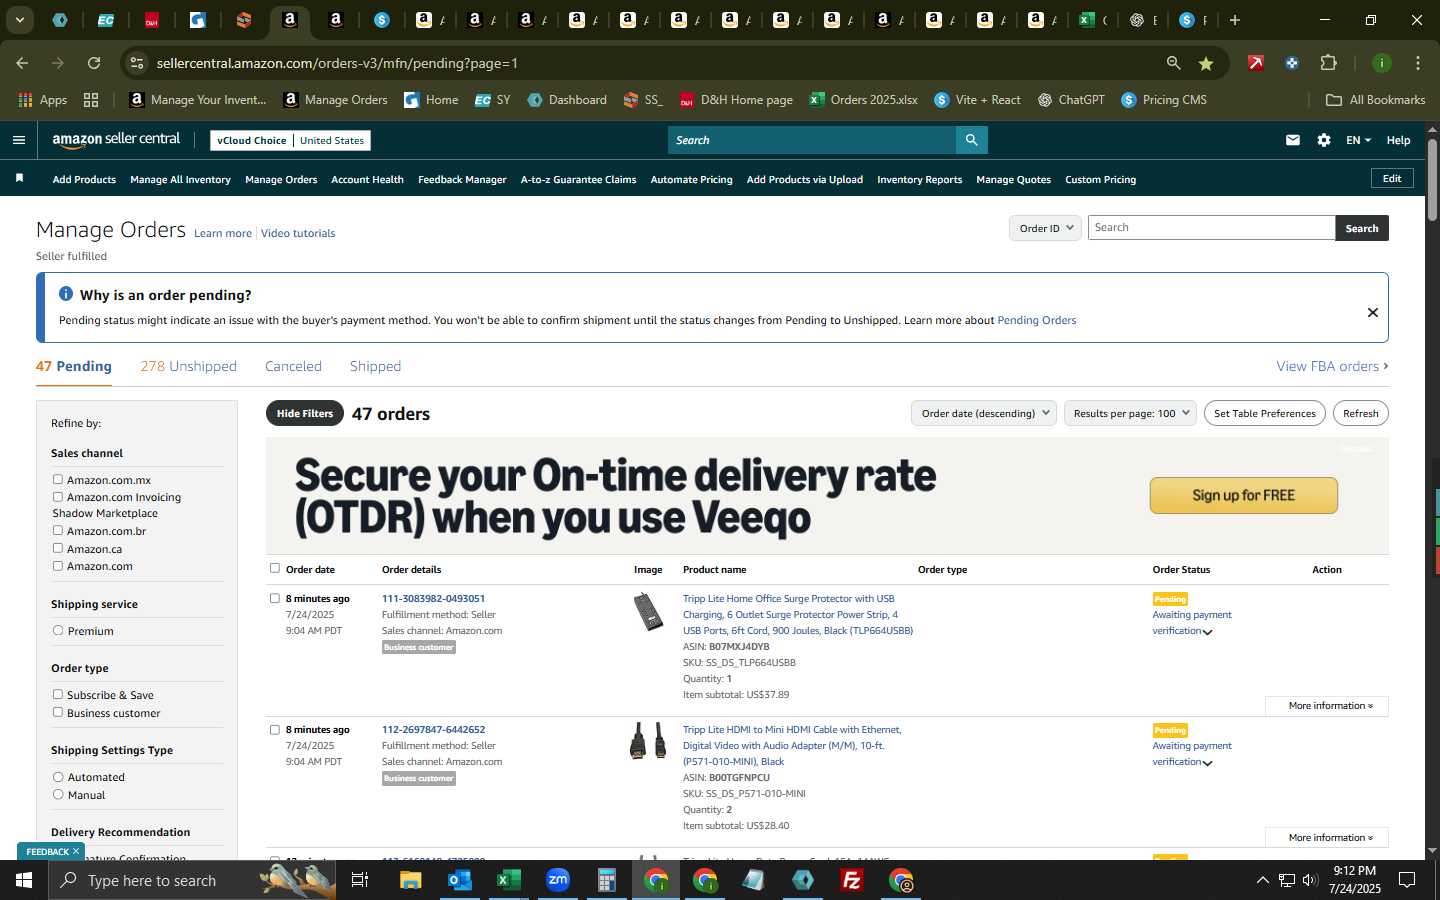Viewport: 1440px width, 900px height.
Task: Click the Hide Filters button
Action: pos(305,413)
